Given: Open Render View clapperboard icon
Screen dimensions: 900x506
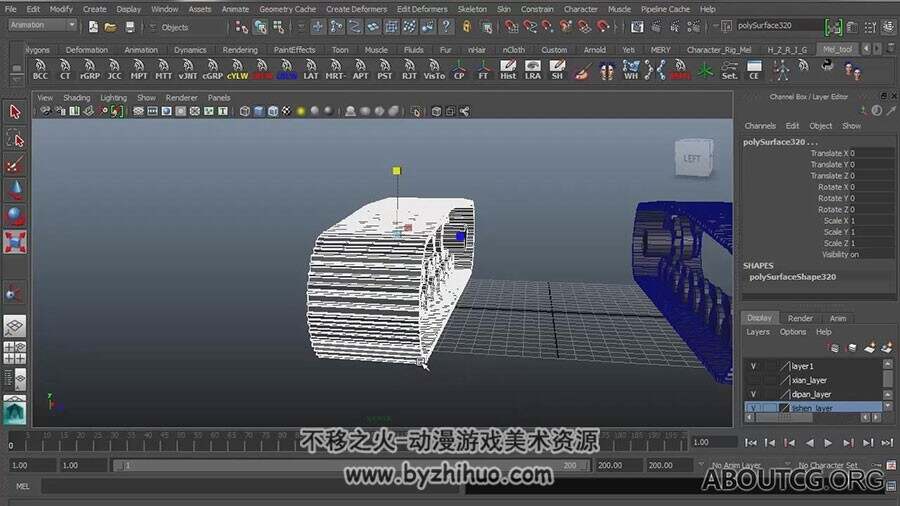Looking at the screenshot, I should [x=637, y=26].
